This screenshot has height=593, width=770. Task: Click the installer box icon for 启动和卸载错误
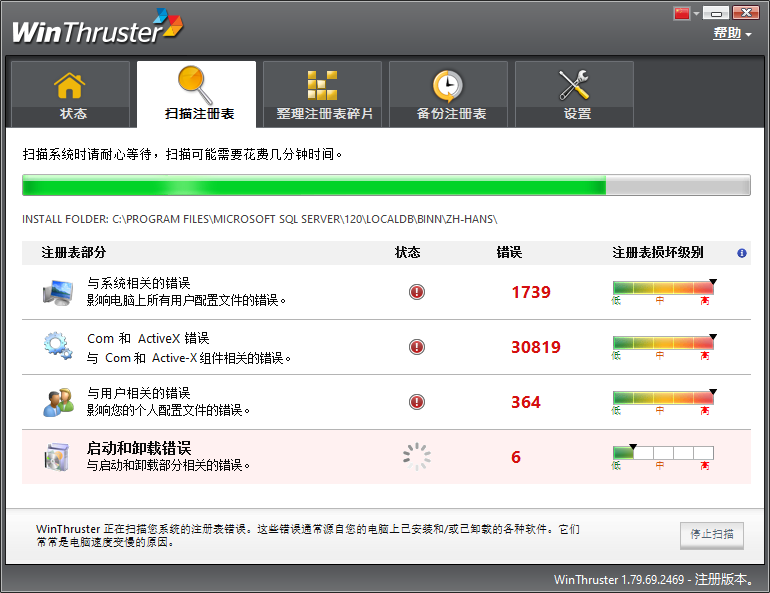57,457
